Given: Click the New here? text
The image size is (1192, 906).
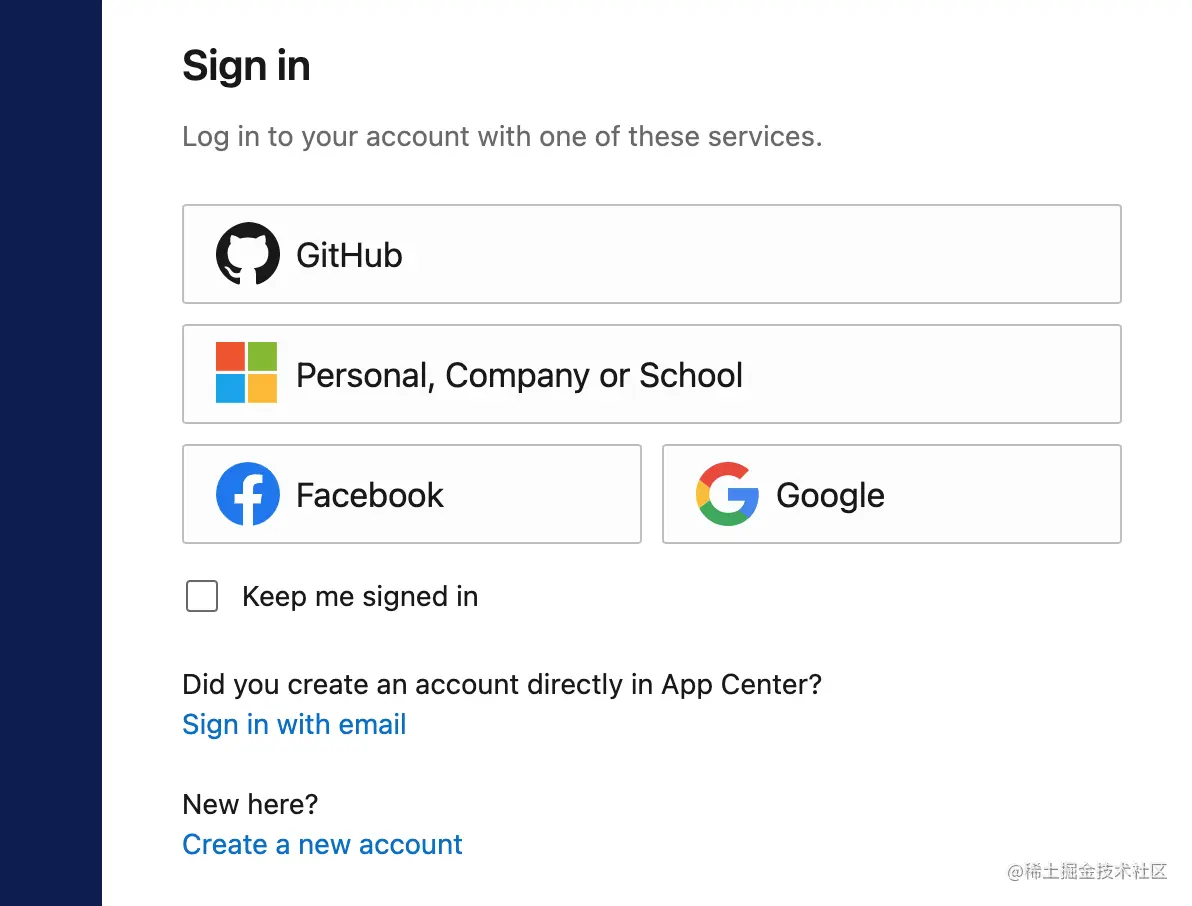Looking at the screenshot, I should click(250, 804).
